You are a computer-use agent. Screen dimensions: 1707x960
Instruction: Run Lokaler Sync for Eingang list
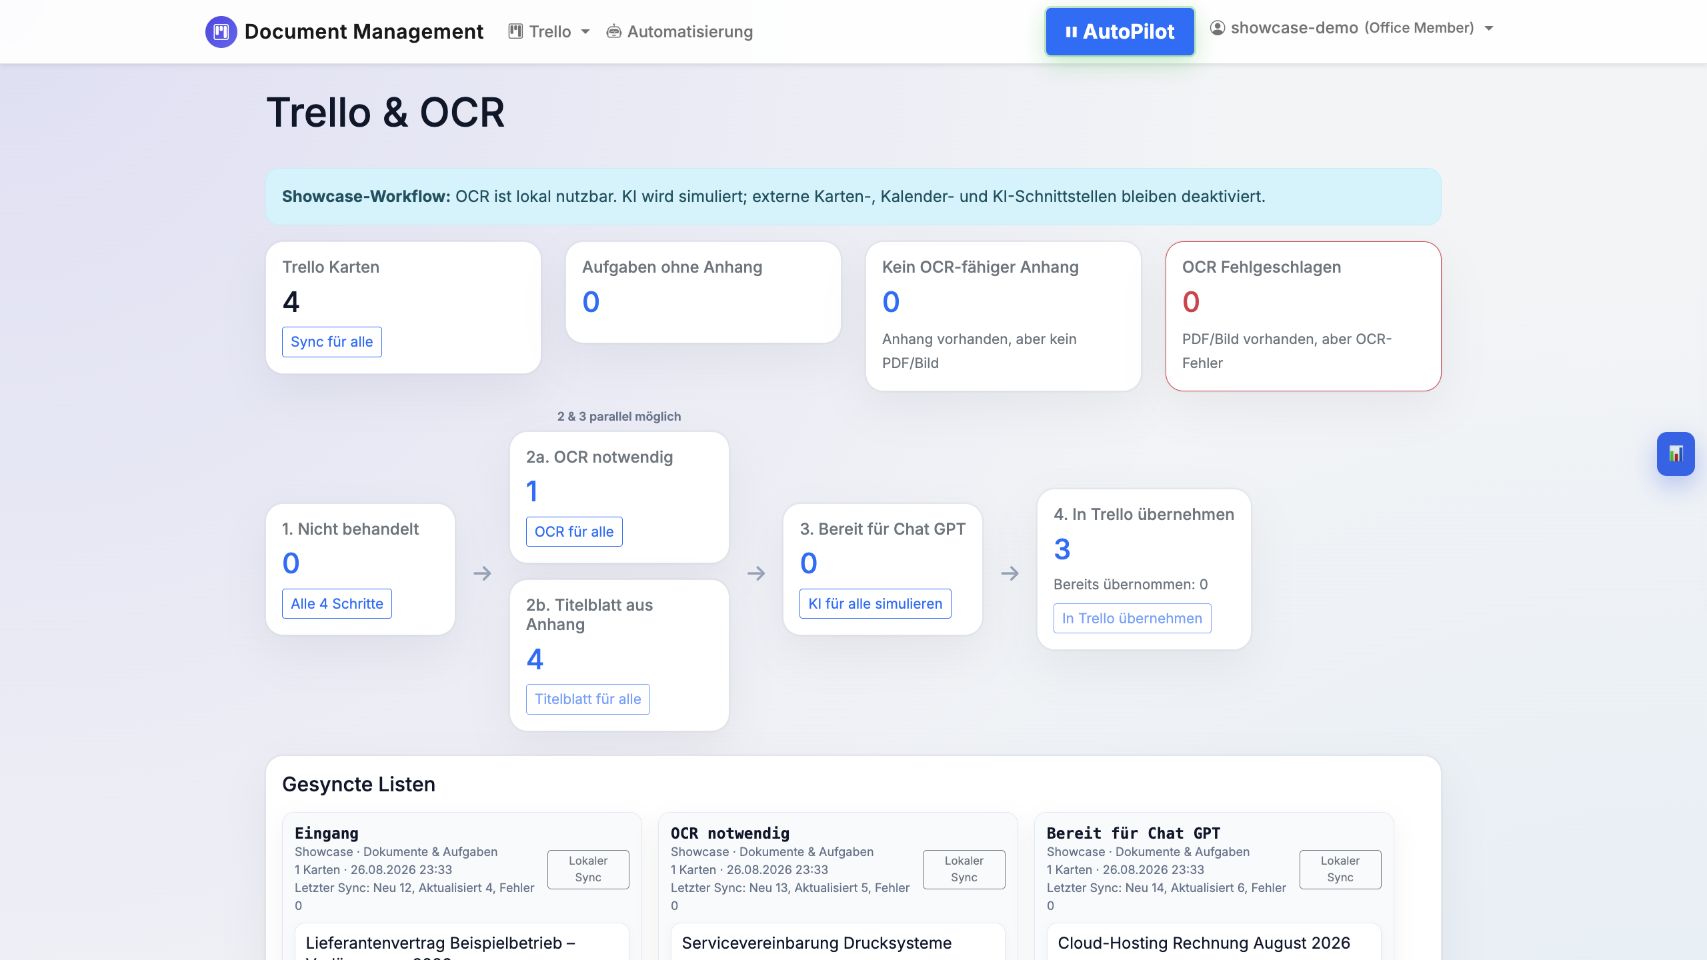pos(588,869)
